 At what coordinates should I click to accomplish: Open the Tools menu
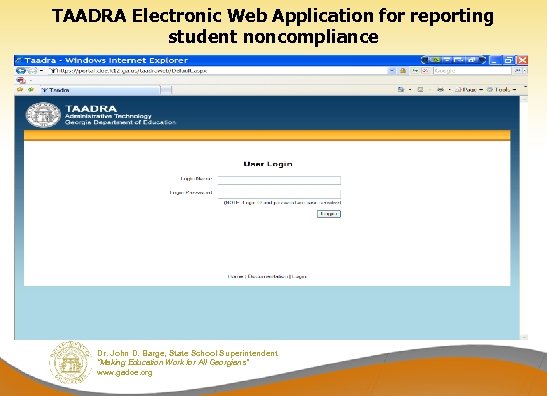click(502, 90)
